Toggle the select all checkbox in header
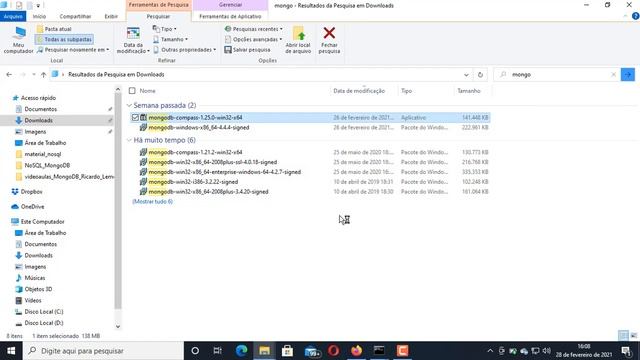The image size is (640, 360). [132, 91]
